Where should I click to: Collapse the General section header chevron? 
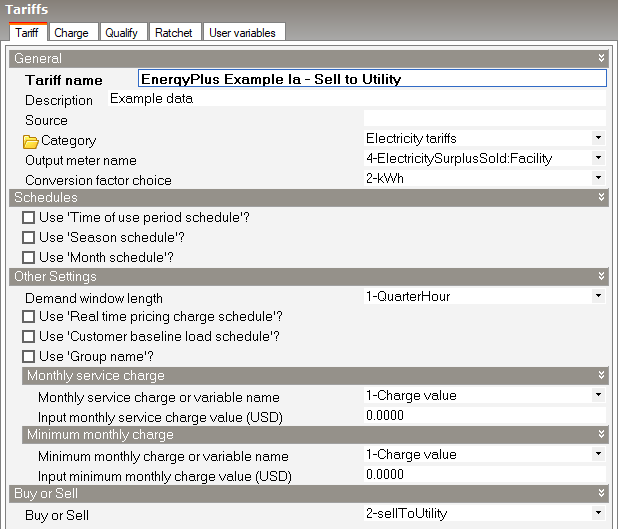point(600,59)
